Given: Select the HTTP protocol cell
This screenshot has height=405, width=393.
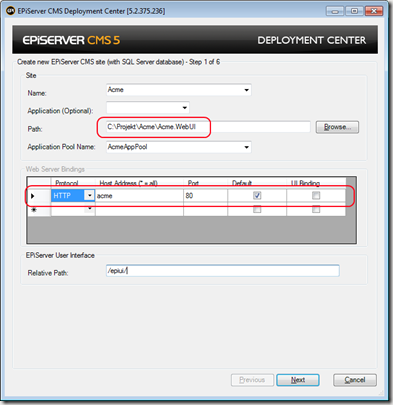Looking at the screenshot, I should click(68, 196).
